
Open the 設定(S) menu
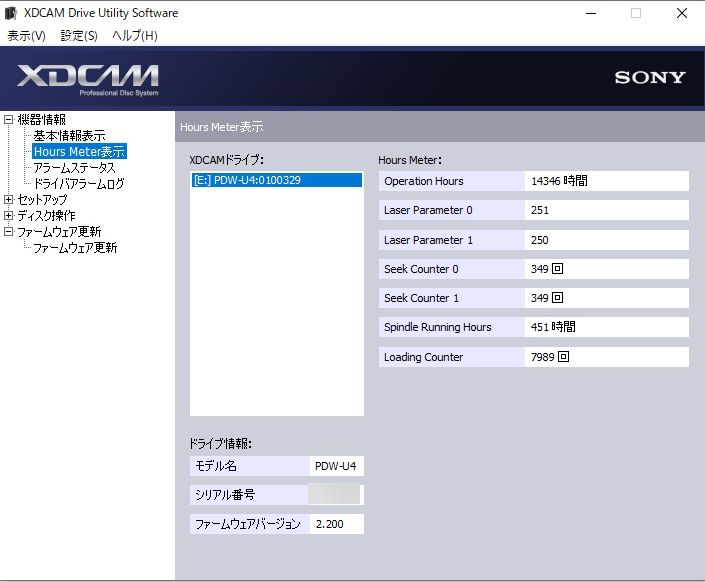79,36
